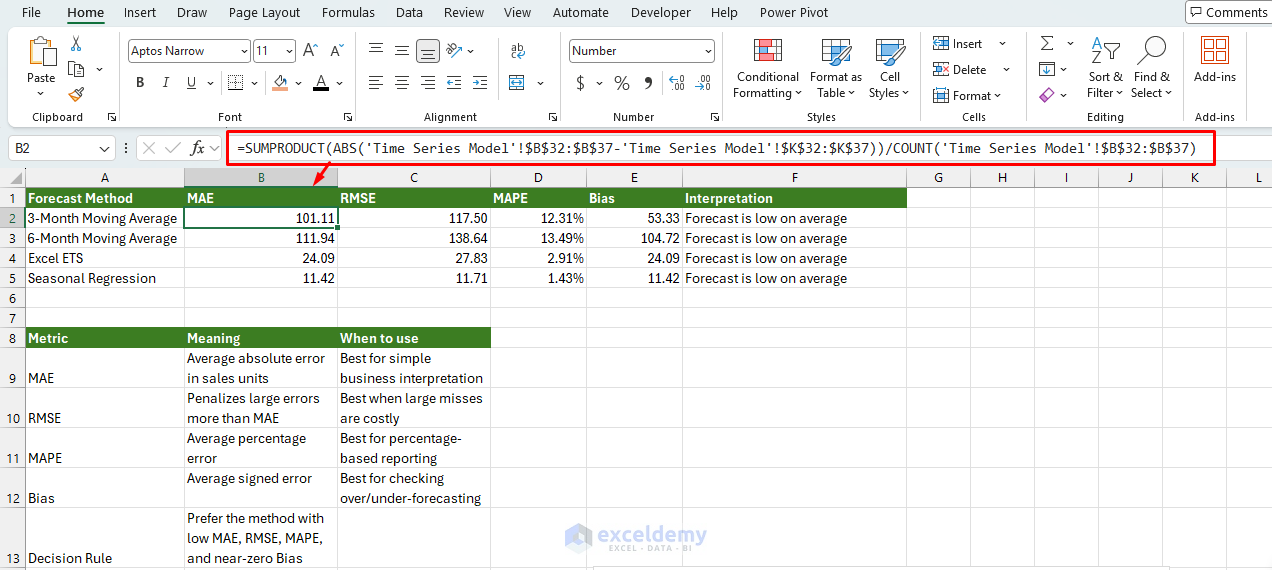Switch to the Insert tab
The height and width of the screenshot is (570, 1272).
[x=140, y=12]
